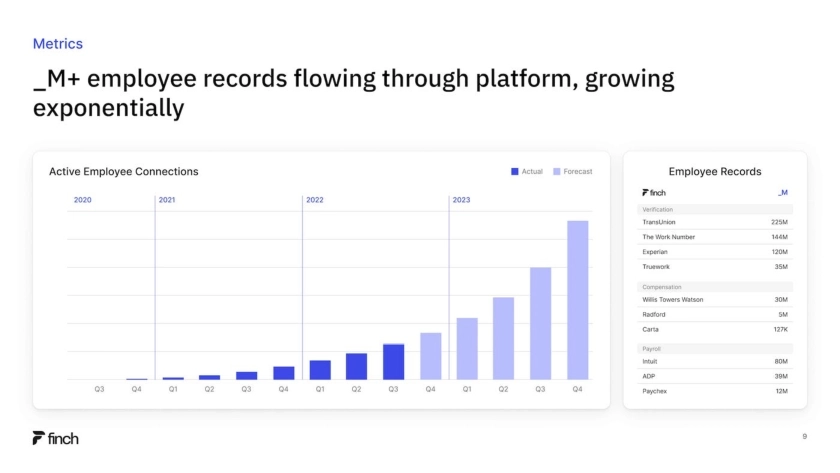
Task: Click the Compensation section header
Action: [x=661, y=287]
